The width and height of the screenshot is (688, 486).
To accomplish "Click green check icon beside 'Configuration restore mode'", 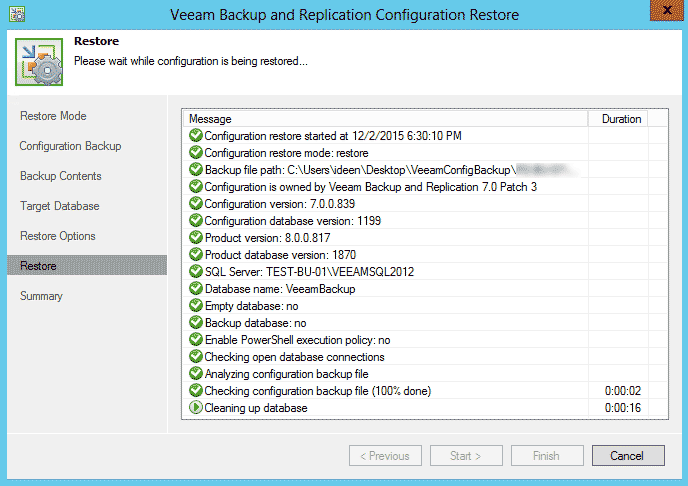I will pos(195,153).
